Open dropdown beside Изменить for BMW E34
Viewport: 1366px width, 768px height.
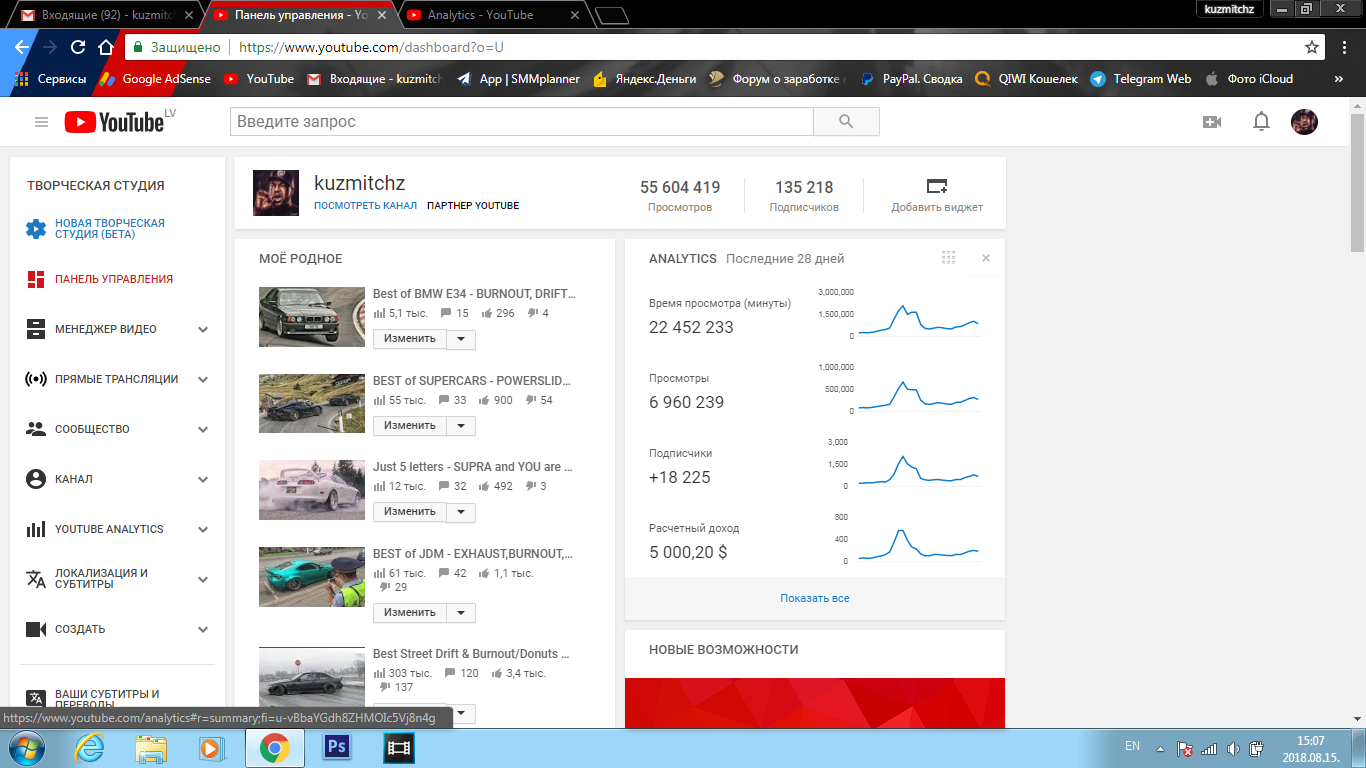coord(461,339)
